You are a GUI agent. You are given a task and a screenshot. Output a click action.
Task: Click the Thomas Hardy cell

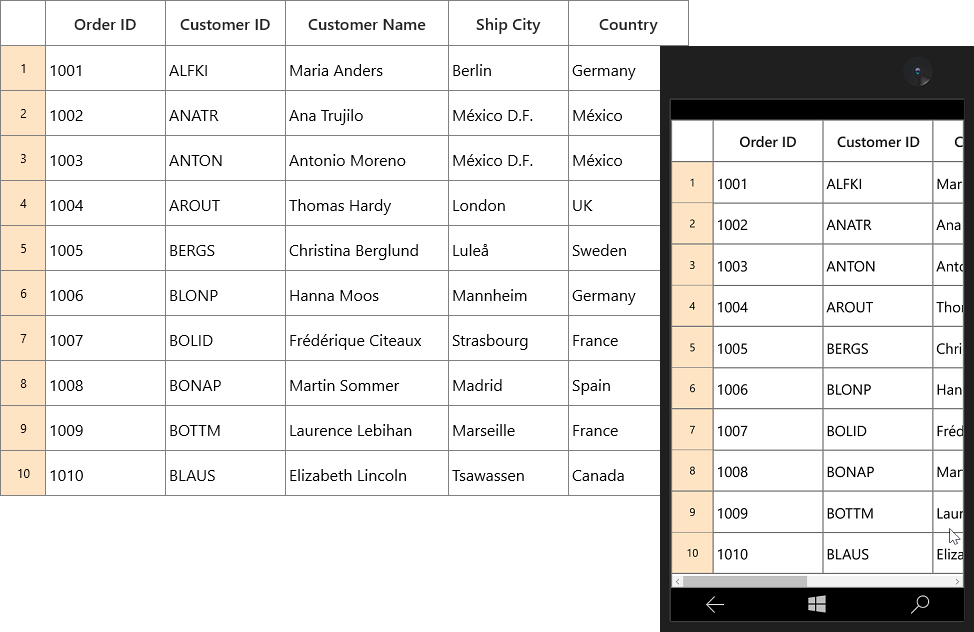click(366, 204)
